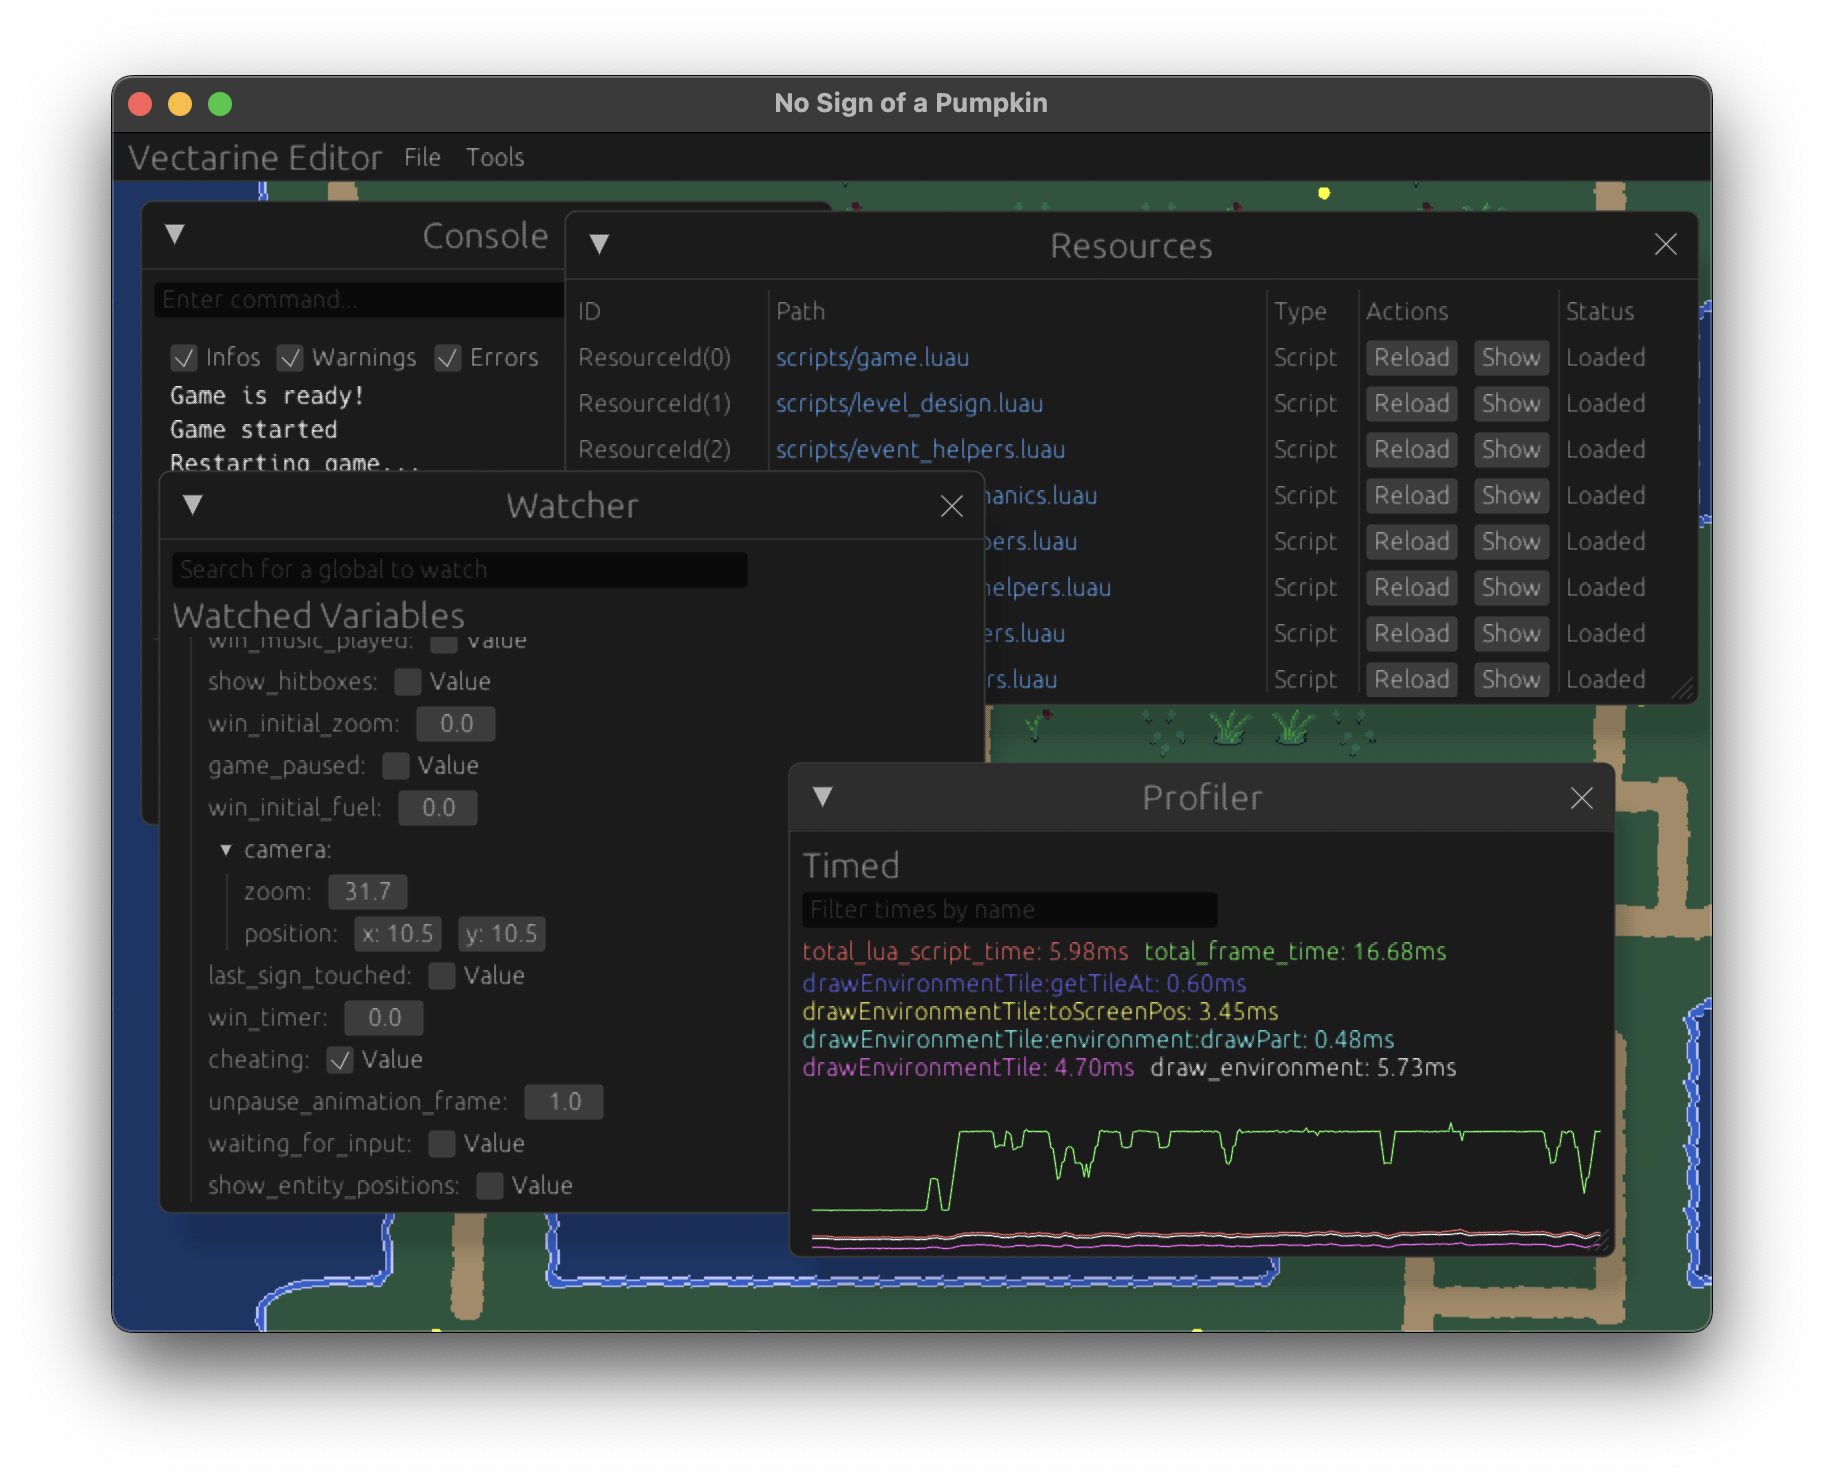Reload scripts/event_helpers.luau resource
Viewport: 1824px width, 1480px height.
[x=1411, y=450]
